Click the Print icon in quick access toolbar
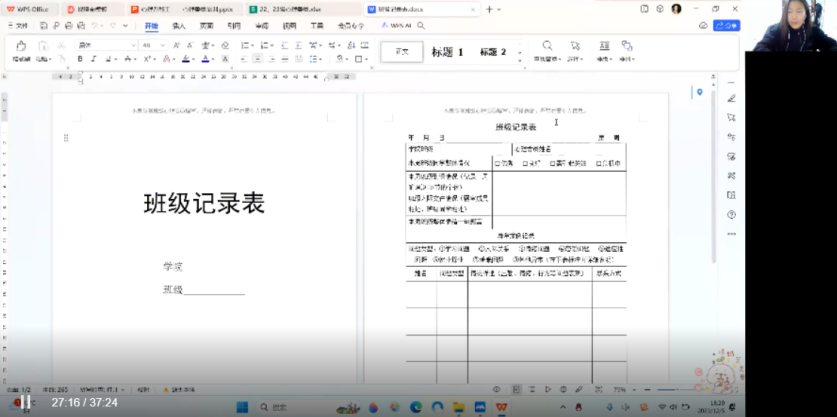 pos(69,25)
